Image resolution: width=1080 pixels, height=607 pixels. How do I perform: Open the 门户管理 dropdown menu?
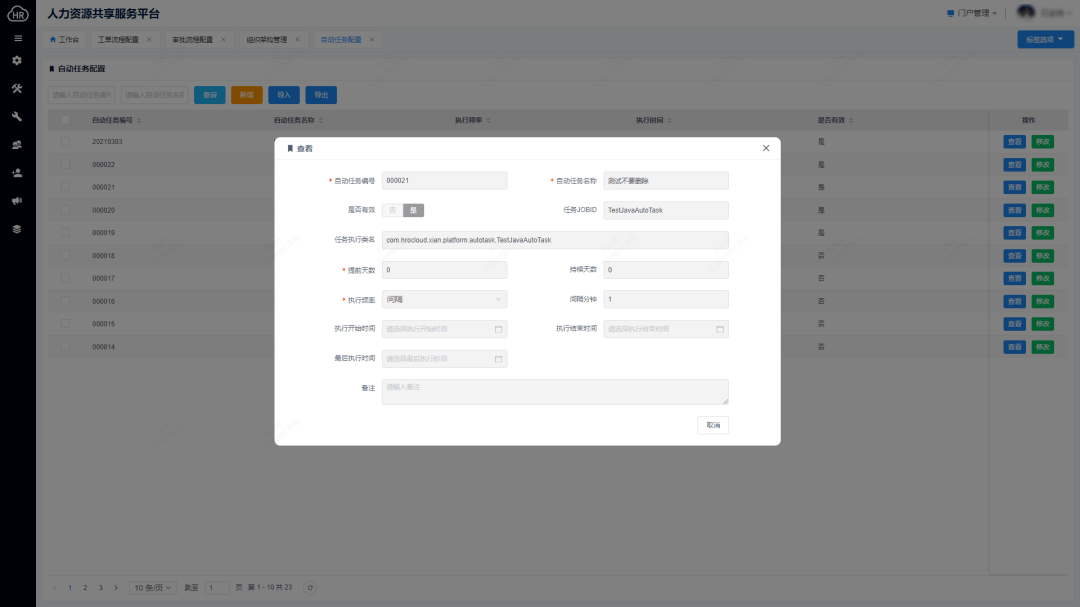point(972,13)
